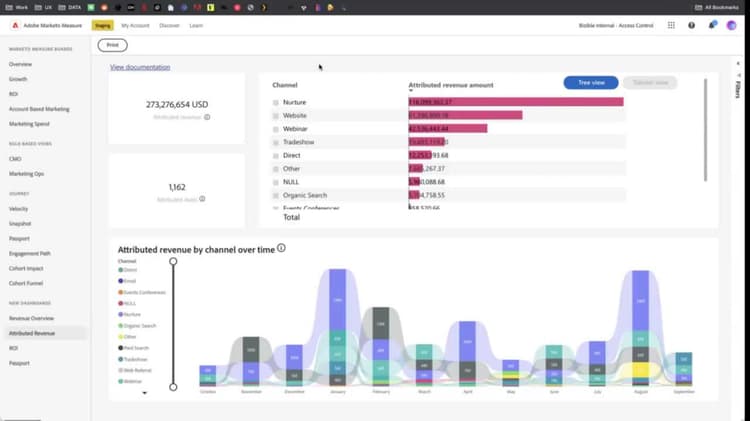Open the help question mark icon
750x421 pixels.
pyautogui.click(x=691, y=25)
